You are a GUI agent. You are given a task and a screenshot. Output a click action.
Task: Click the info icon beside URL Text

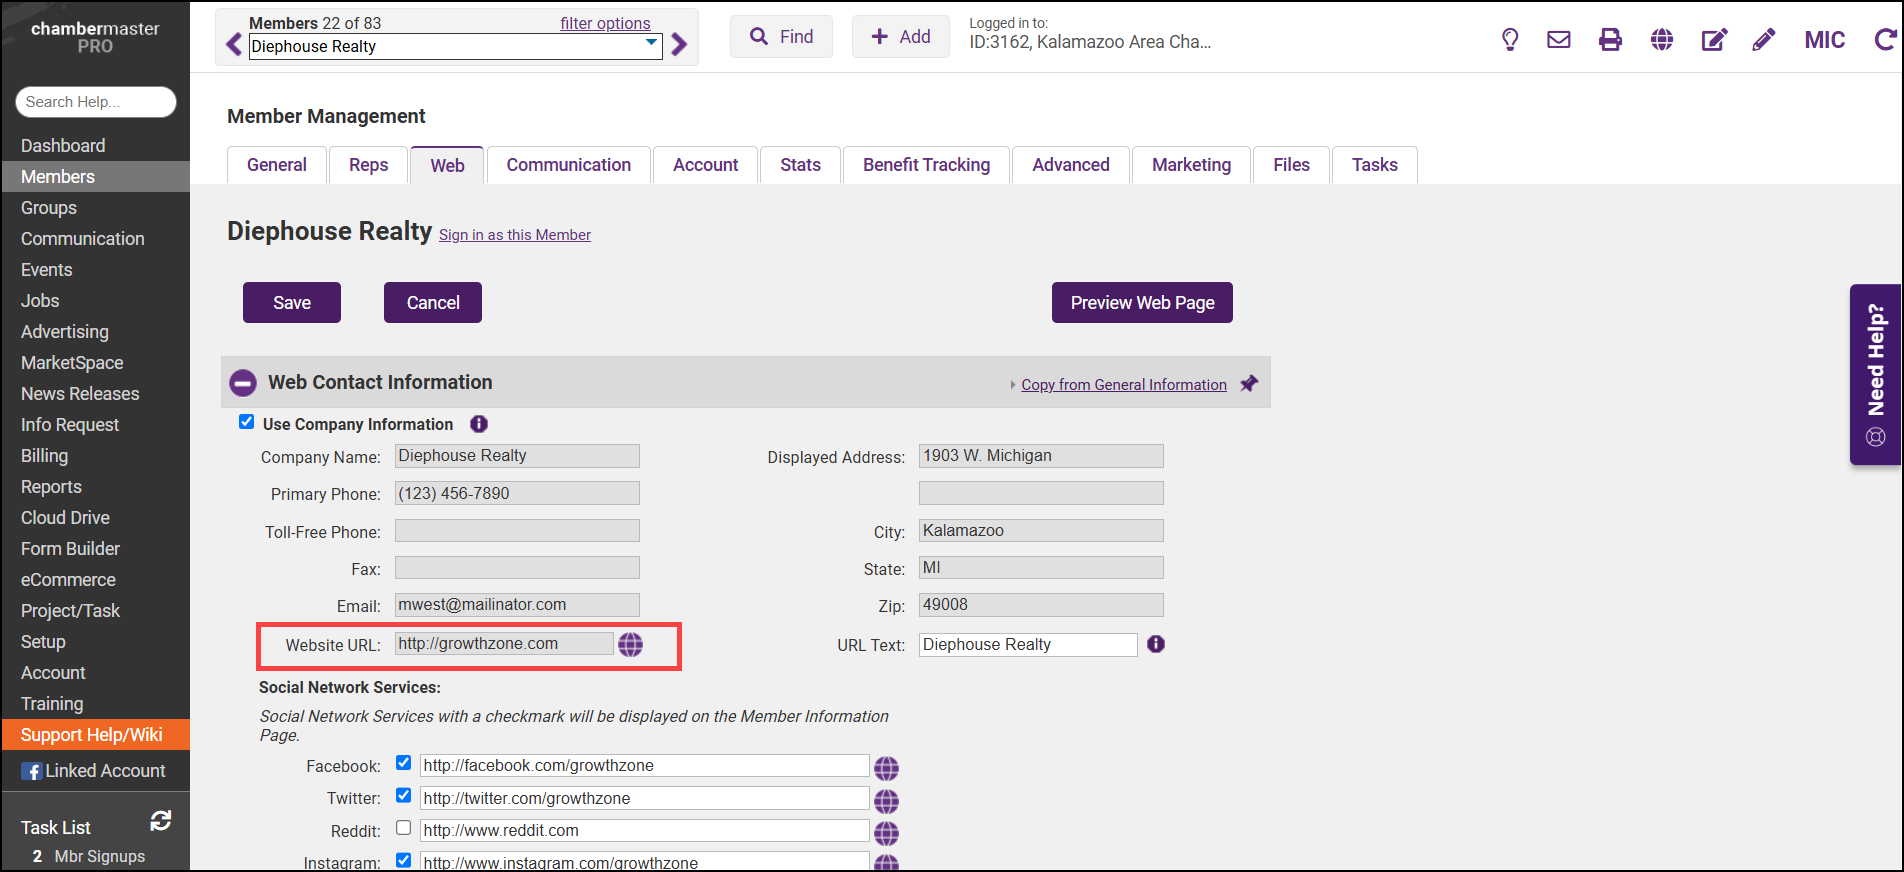(1156, 644)
